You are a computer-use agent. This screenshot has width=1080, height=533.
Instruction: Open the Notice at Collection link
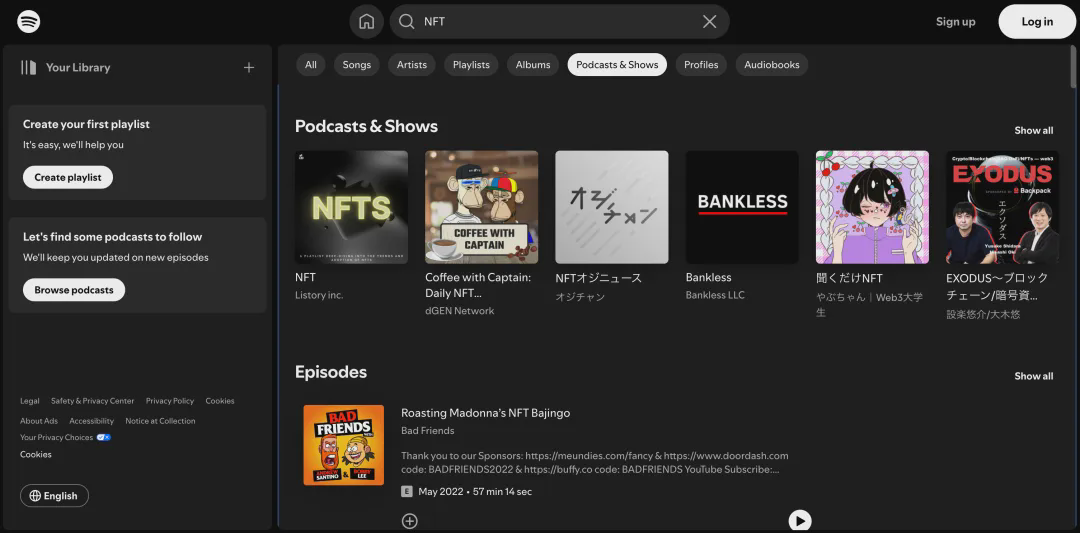click(160, 421)
